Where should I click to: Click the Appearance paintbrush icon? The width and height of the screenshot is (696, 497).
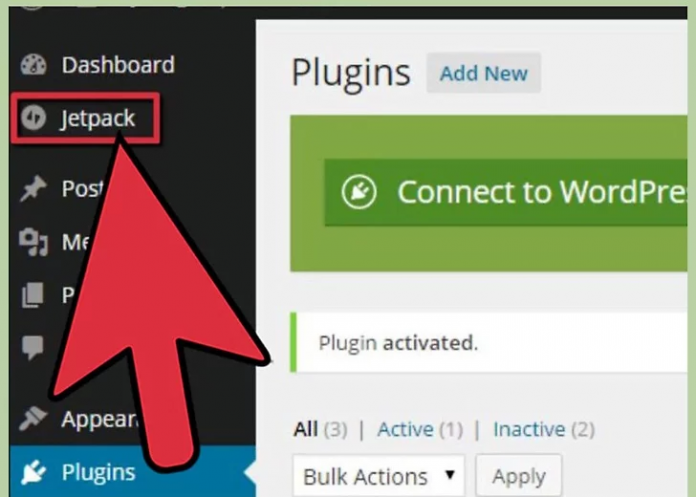click(33, 418)
